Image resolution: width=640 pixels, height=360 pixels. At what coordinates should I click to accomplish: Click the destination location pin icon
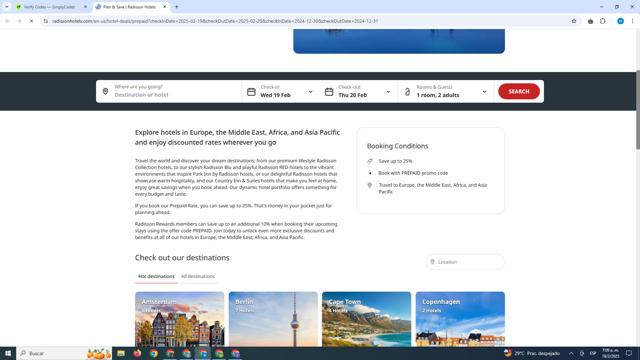point(105,91)
